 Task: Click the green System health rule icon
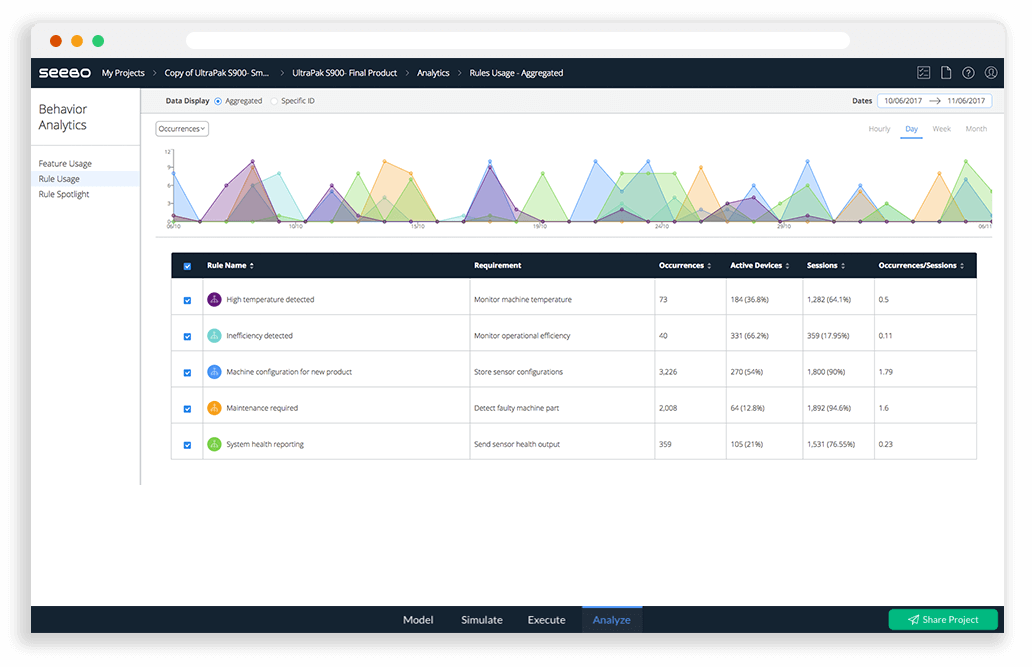point(214,444)
